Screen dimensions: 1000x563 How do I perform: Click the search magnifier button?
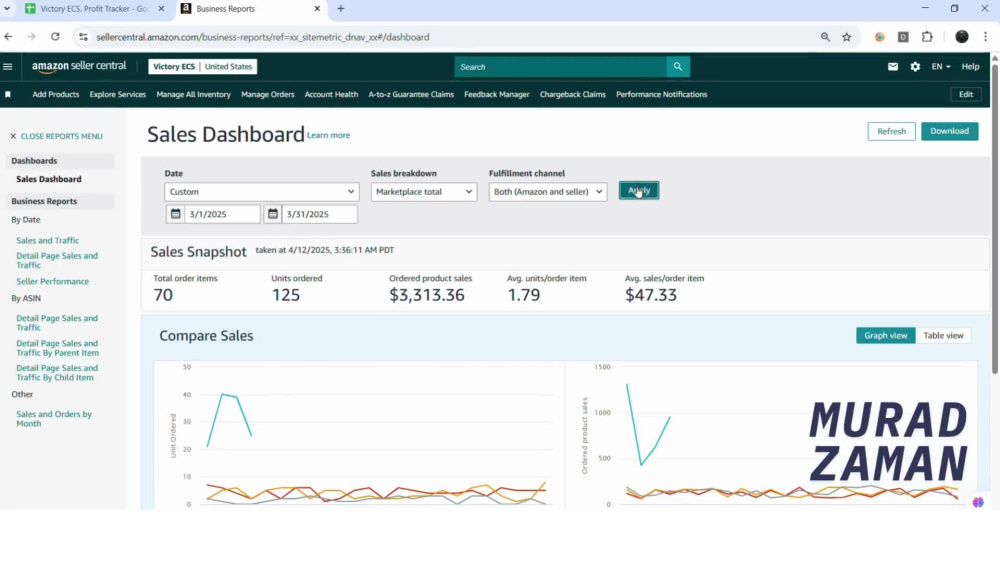pyautogui.click(x=677, y=66)
